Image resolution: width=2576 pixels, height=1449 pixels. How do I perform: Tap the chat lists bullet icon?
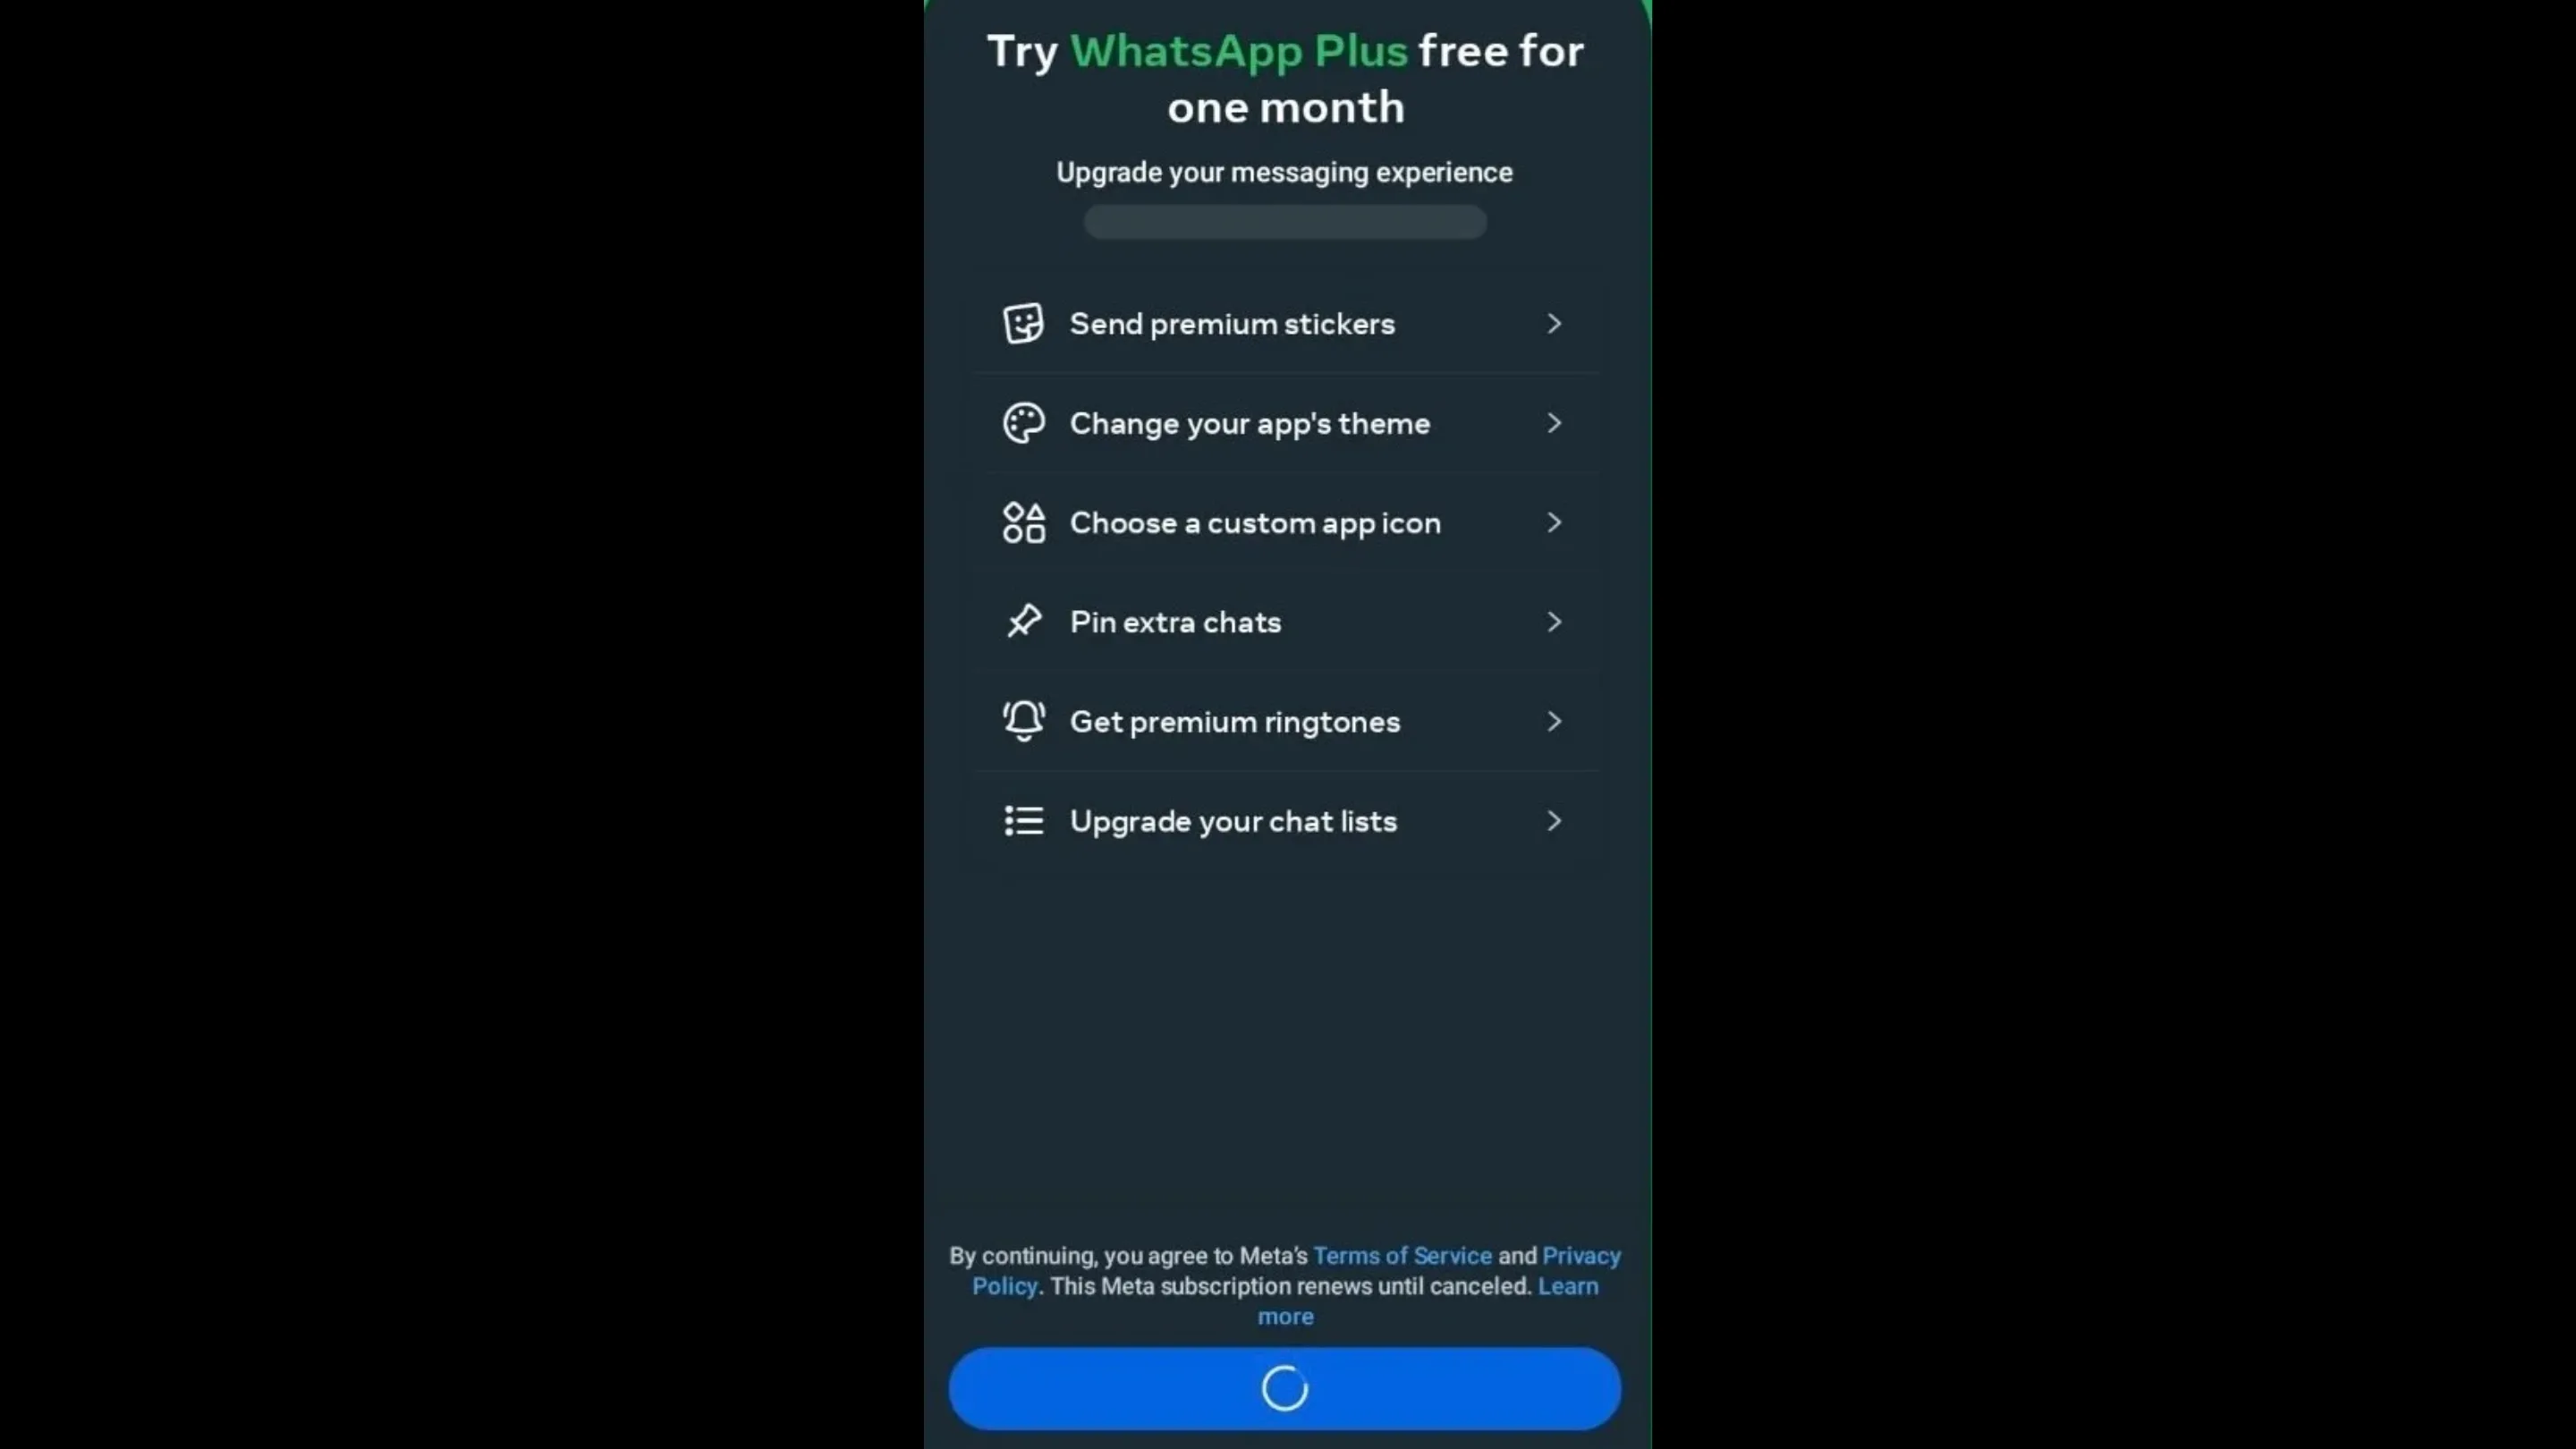[1023, 821]
